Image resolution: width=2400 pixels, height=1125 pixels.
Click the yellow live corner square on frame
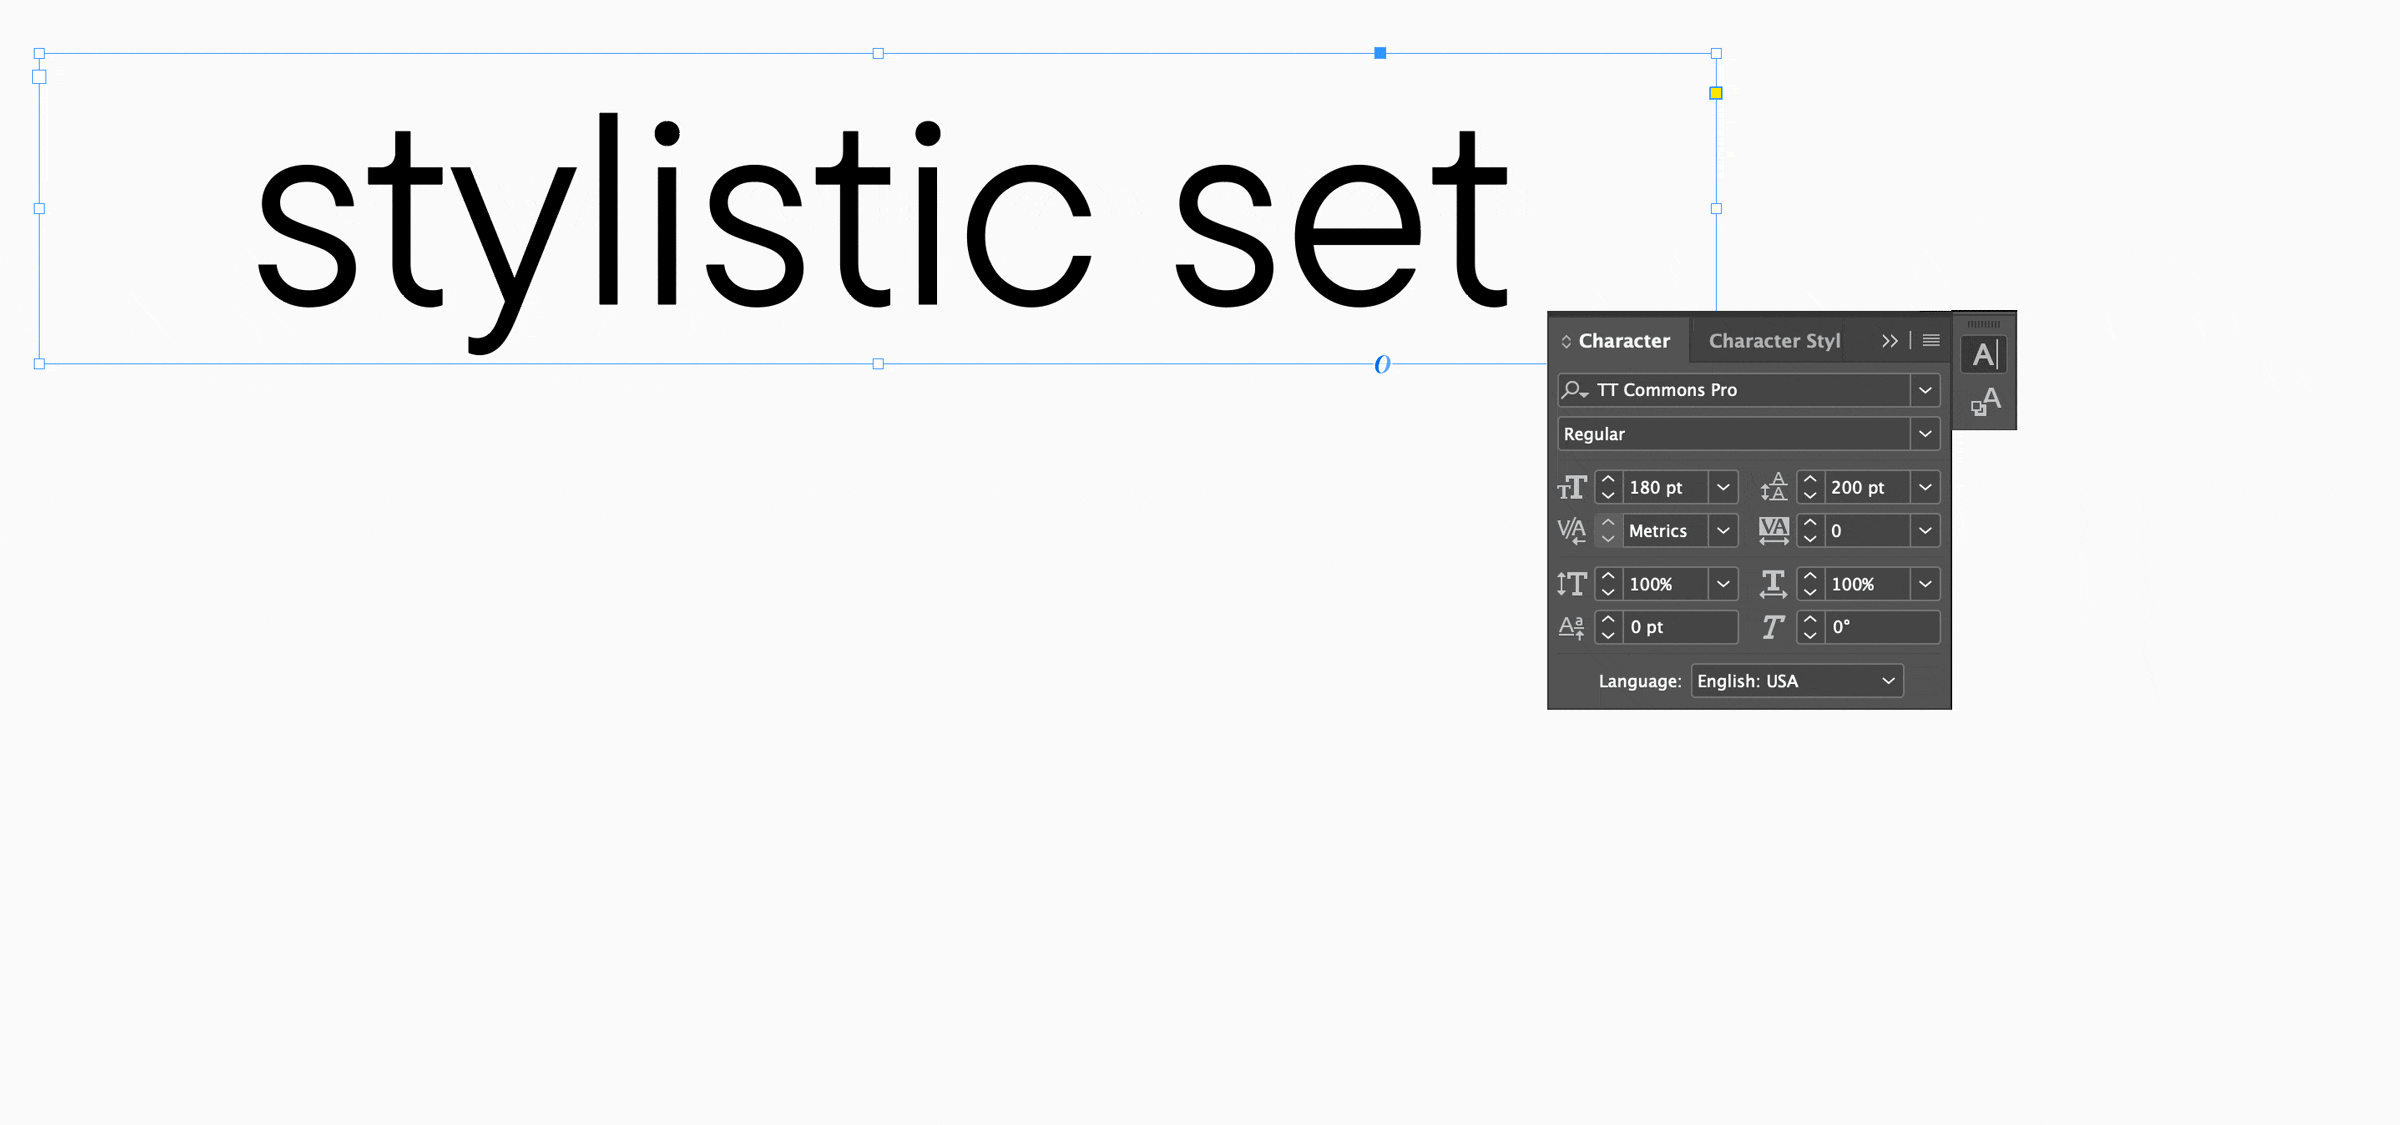coord(1716,93)
